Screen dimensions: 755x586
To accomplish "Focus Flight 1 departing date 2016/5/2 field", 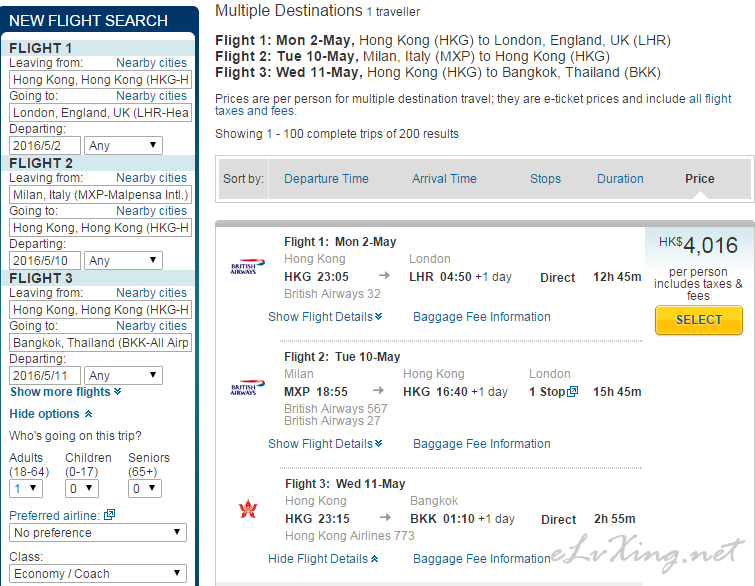I will (x=45, y=145).
